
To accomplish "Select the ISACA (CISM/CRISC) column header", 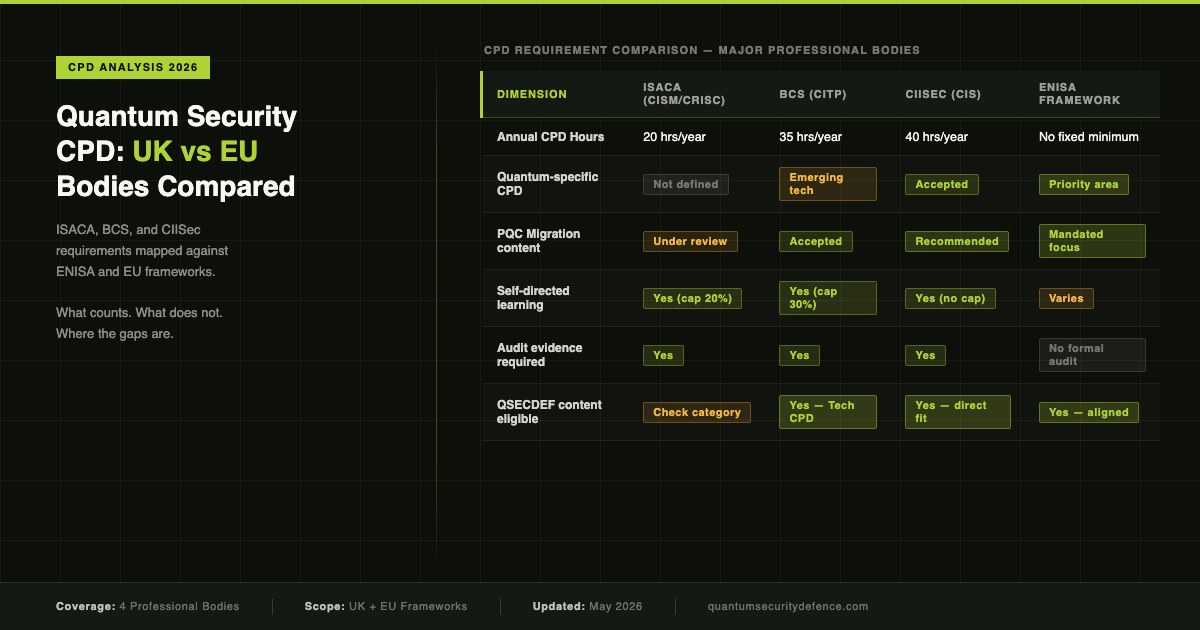I will 684,94.
